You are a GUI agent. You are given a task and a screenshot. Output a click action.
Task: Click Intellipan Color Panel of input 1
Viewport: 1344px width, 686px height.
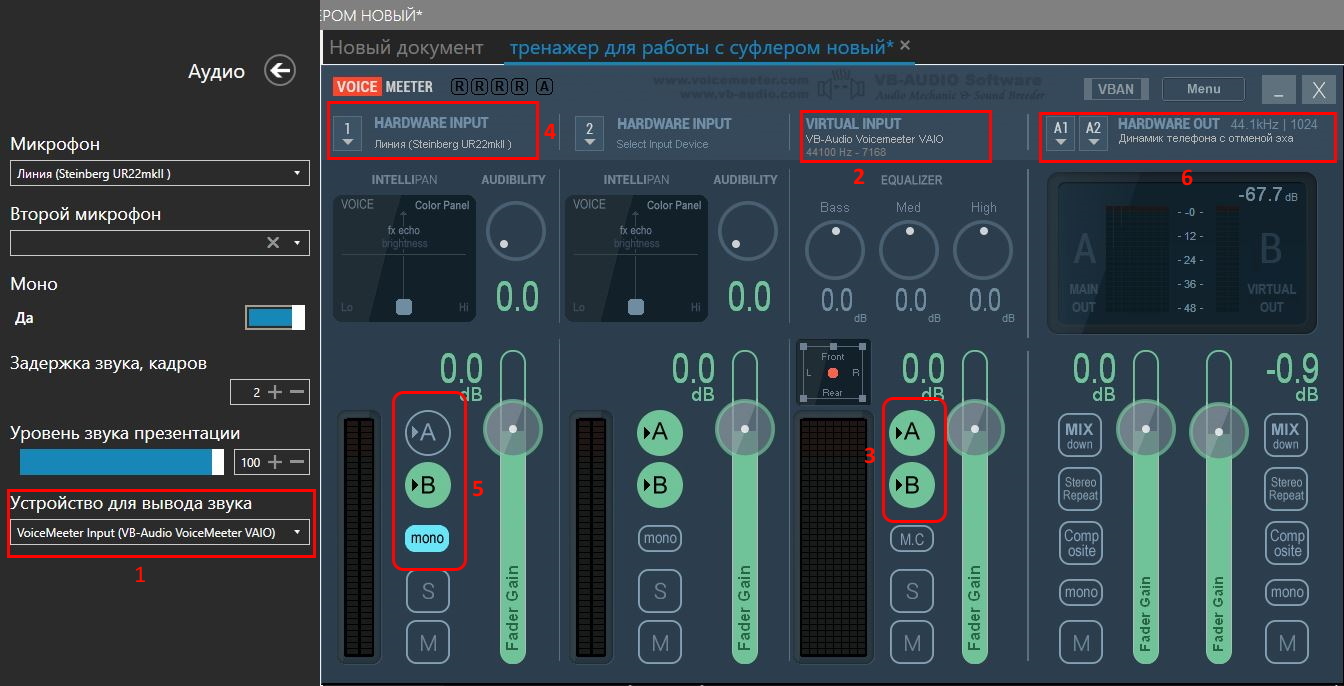404,258
